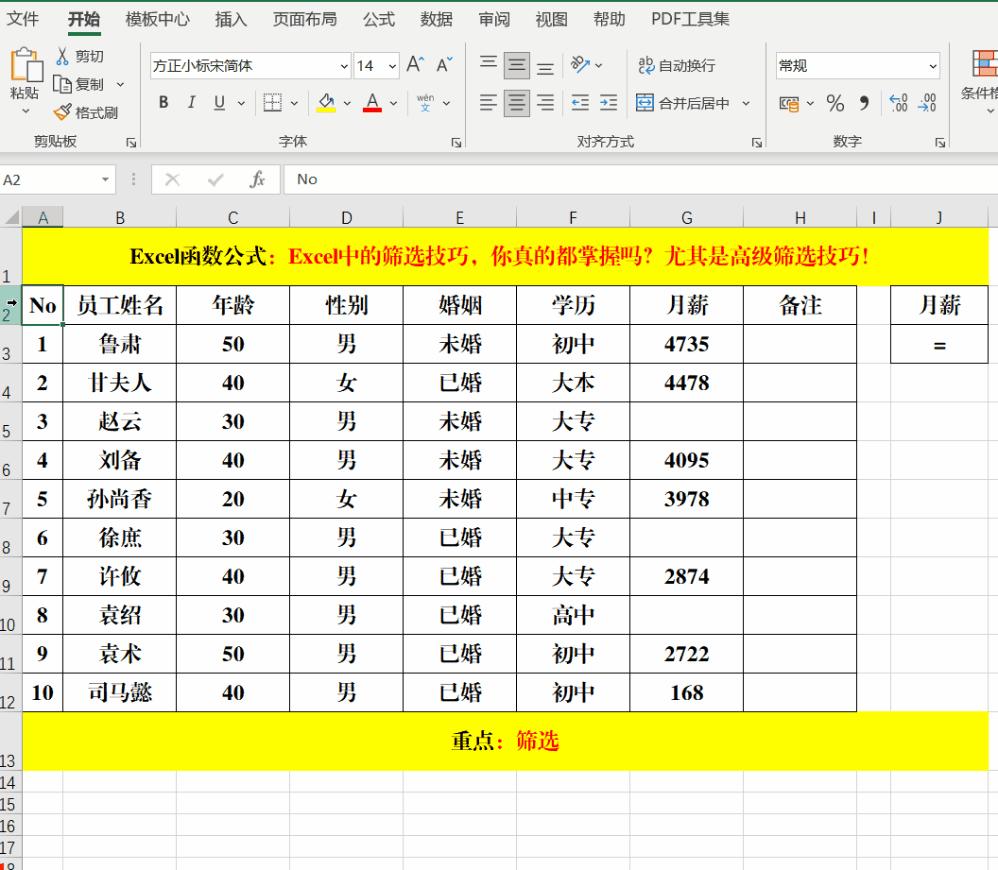Select center alignment in the ribbon
This screenshot has height=870, width=998.
click(515, 101)
